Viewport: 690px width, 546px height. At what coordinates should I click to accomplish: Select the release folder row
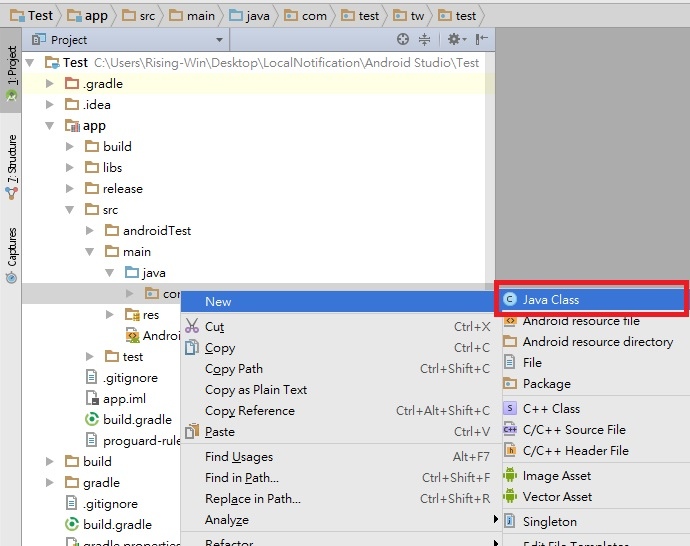[x=114, y=189]
